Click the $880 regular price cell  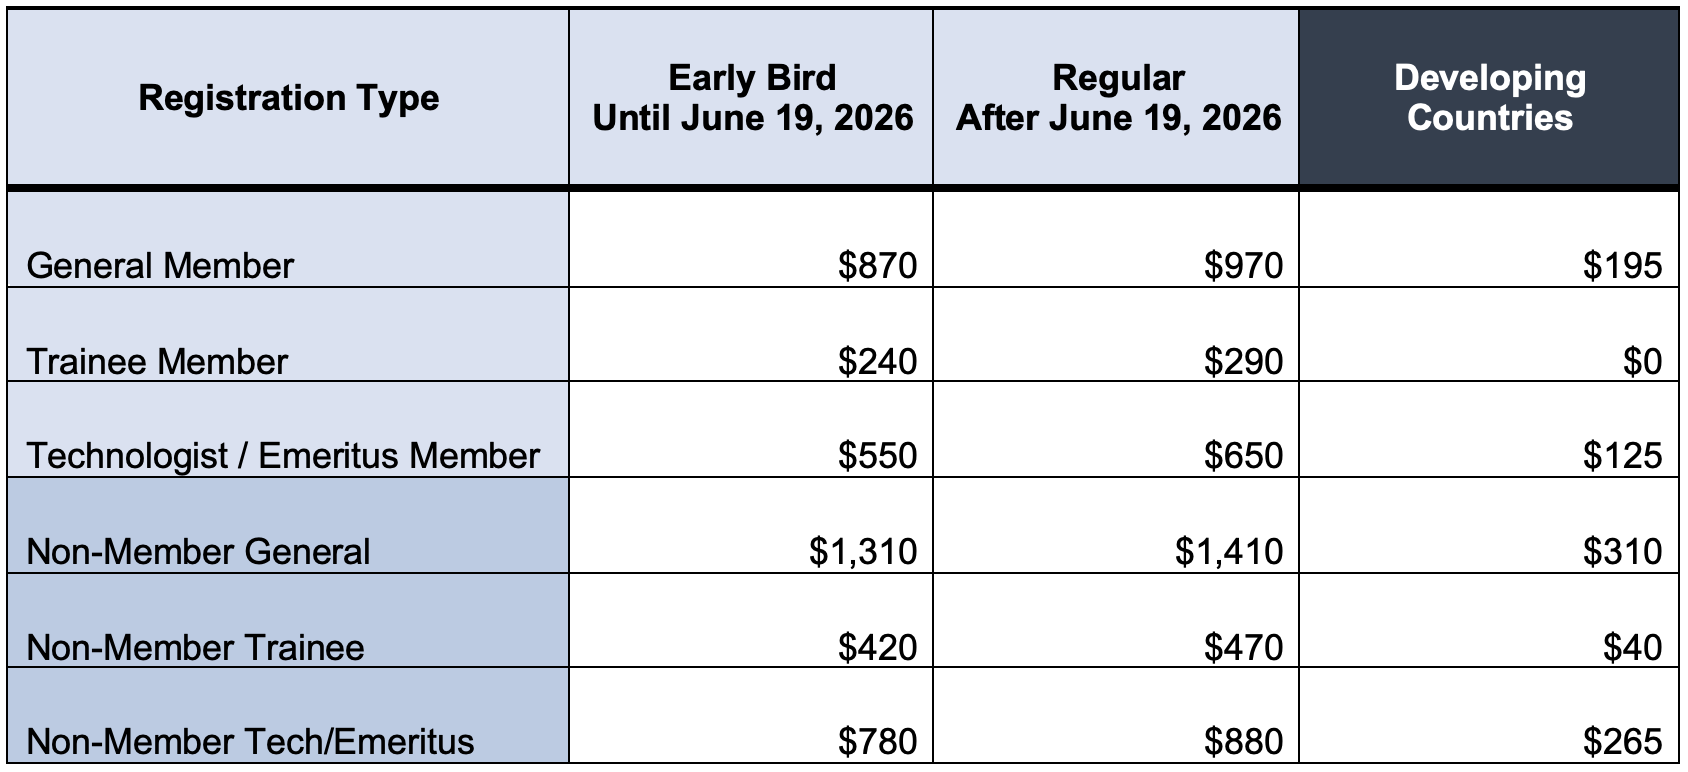[x=1243, y=741]
